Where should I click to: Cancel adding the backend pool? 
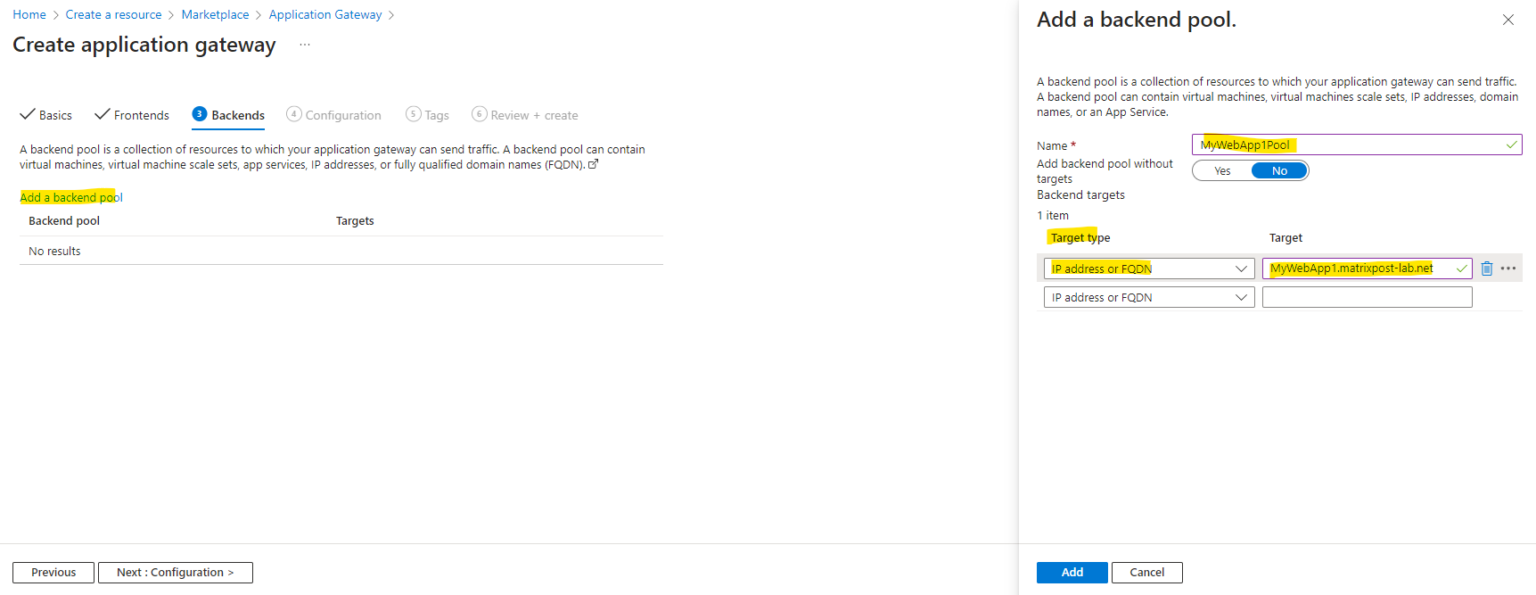(1147, 572)
